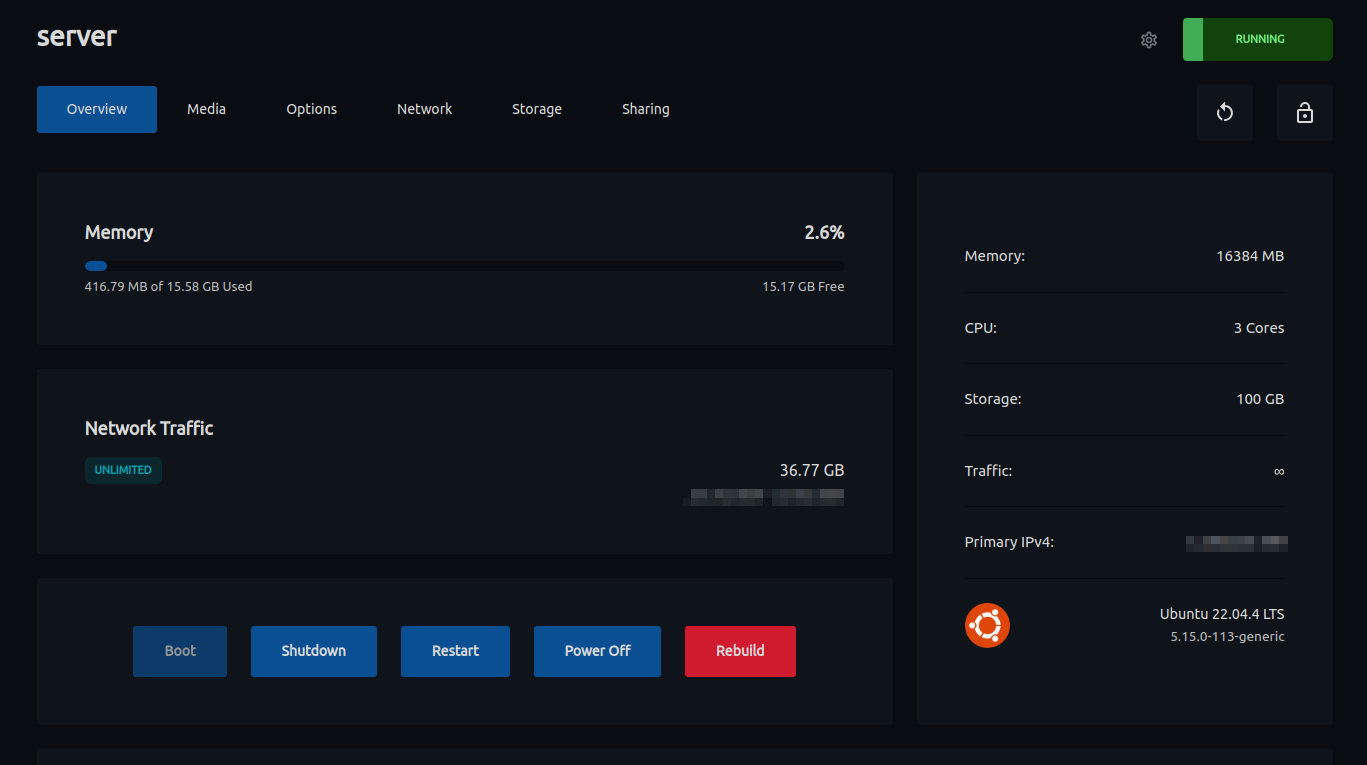Image resolution: width=1367 pixels, height=765 pixels.
Task: Click the Shutdown button
Action: [x=314, y=651]
